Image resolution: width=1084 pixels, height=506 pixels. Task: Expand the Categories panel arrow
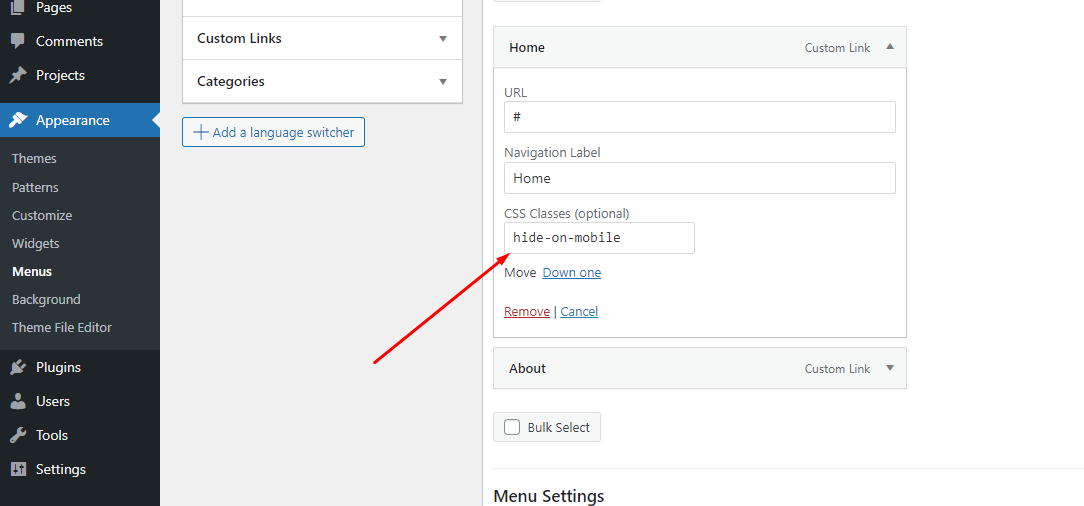pyautogui.click(x=443, y=82)
